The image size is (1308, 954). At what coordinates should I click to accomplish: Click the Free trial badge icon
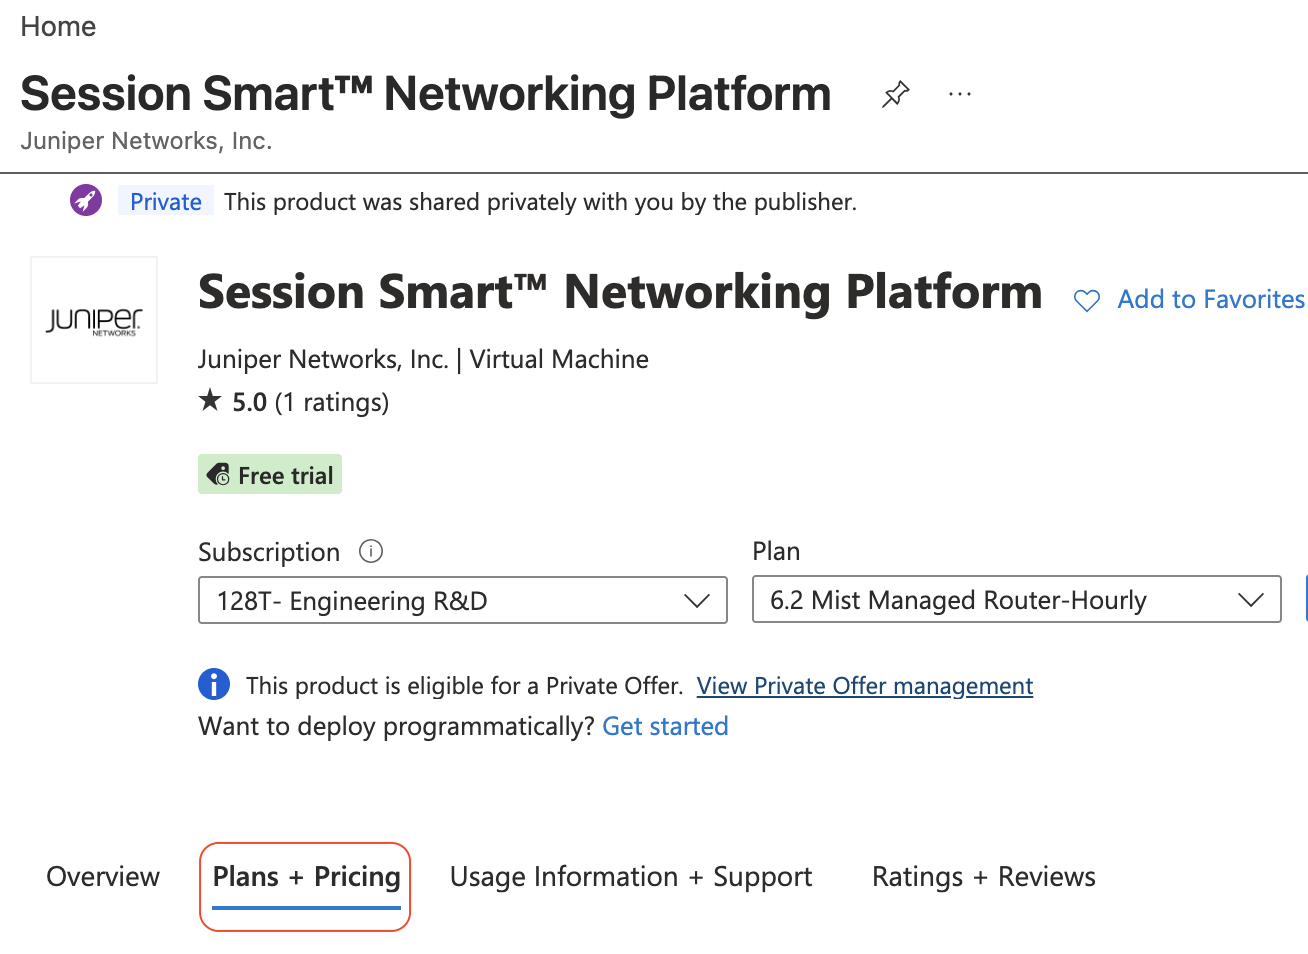(x=218, y=475)
